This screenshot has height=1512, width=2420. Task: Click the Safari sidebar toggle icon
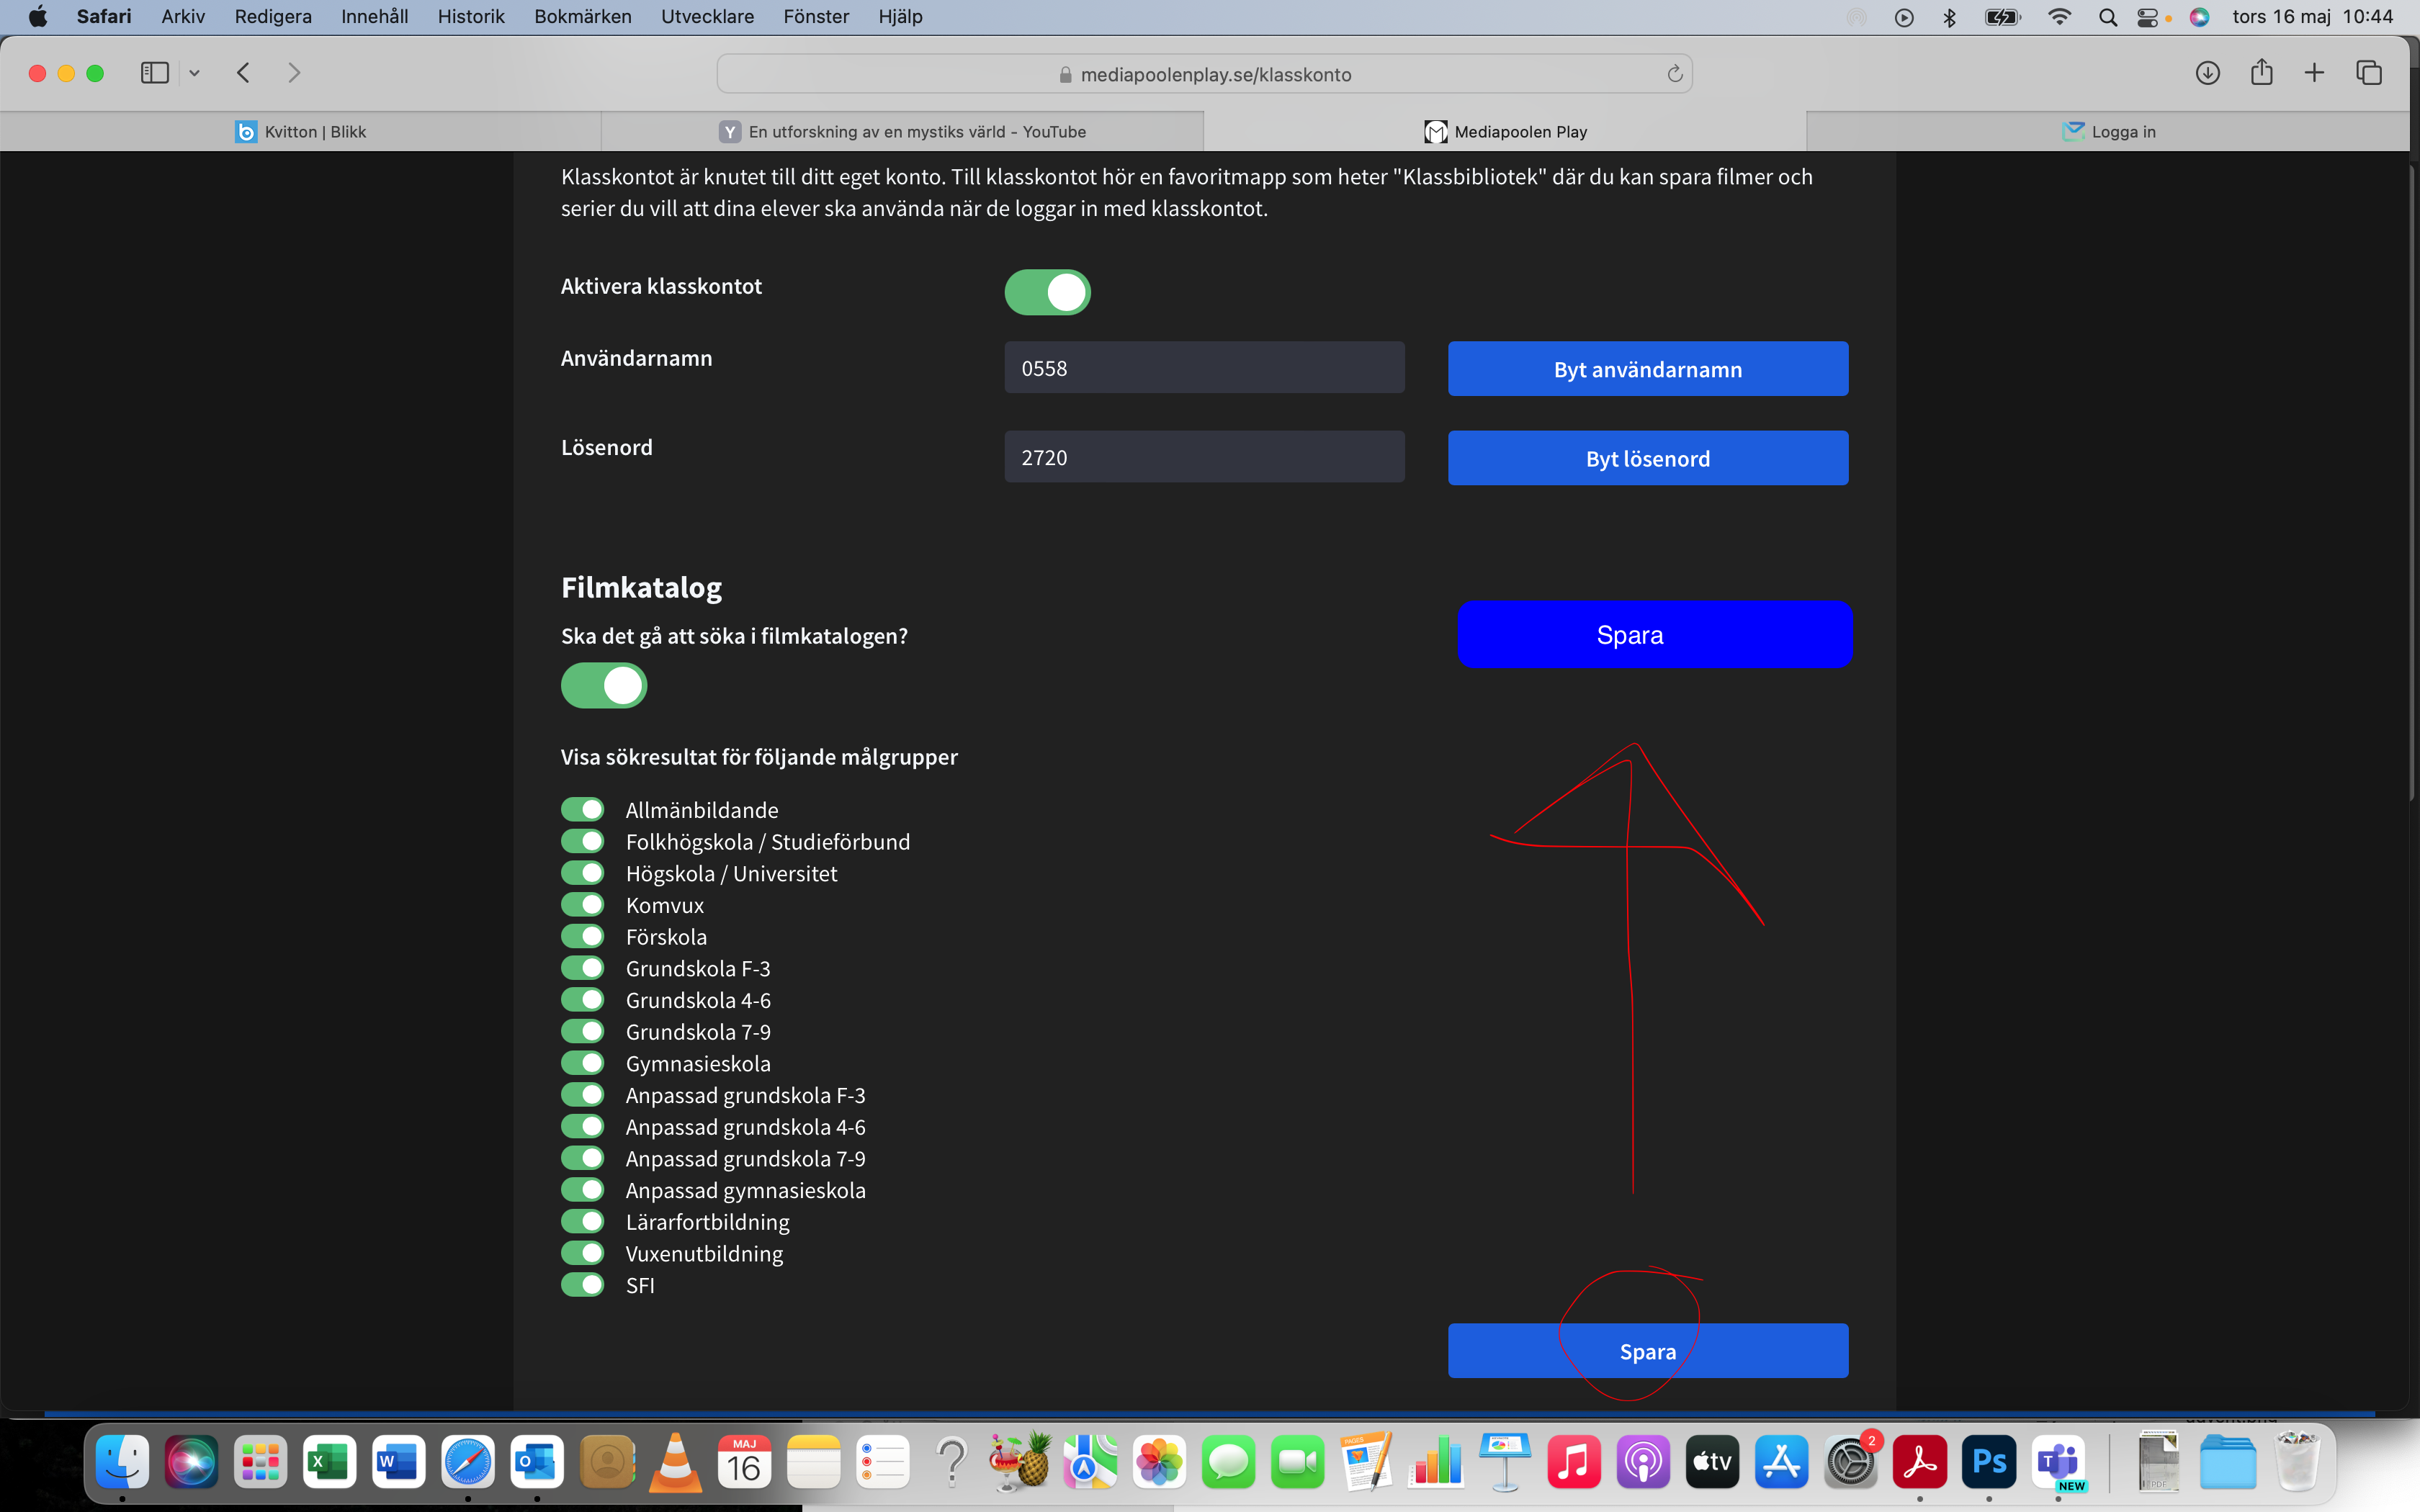click(154, 73)
